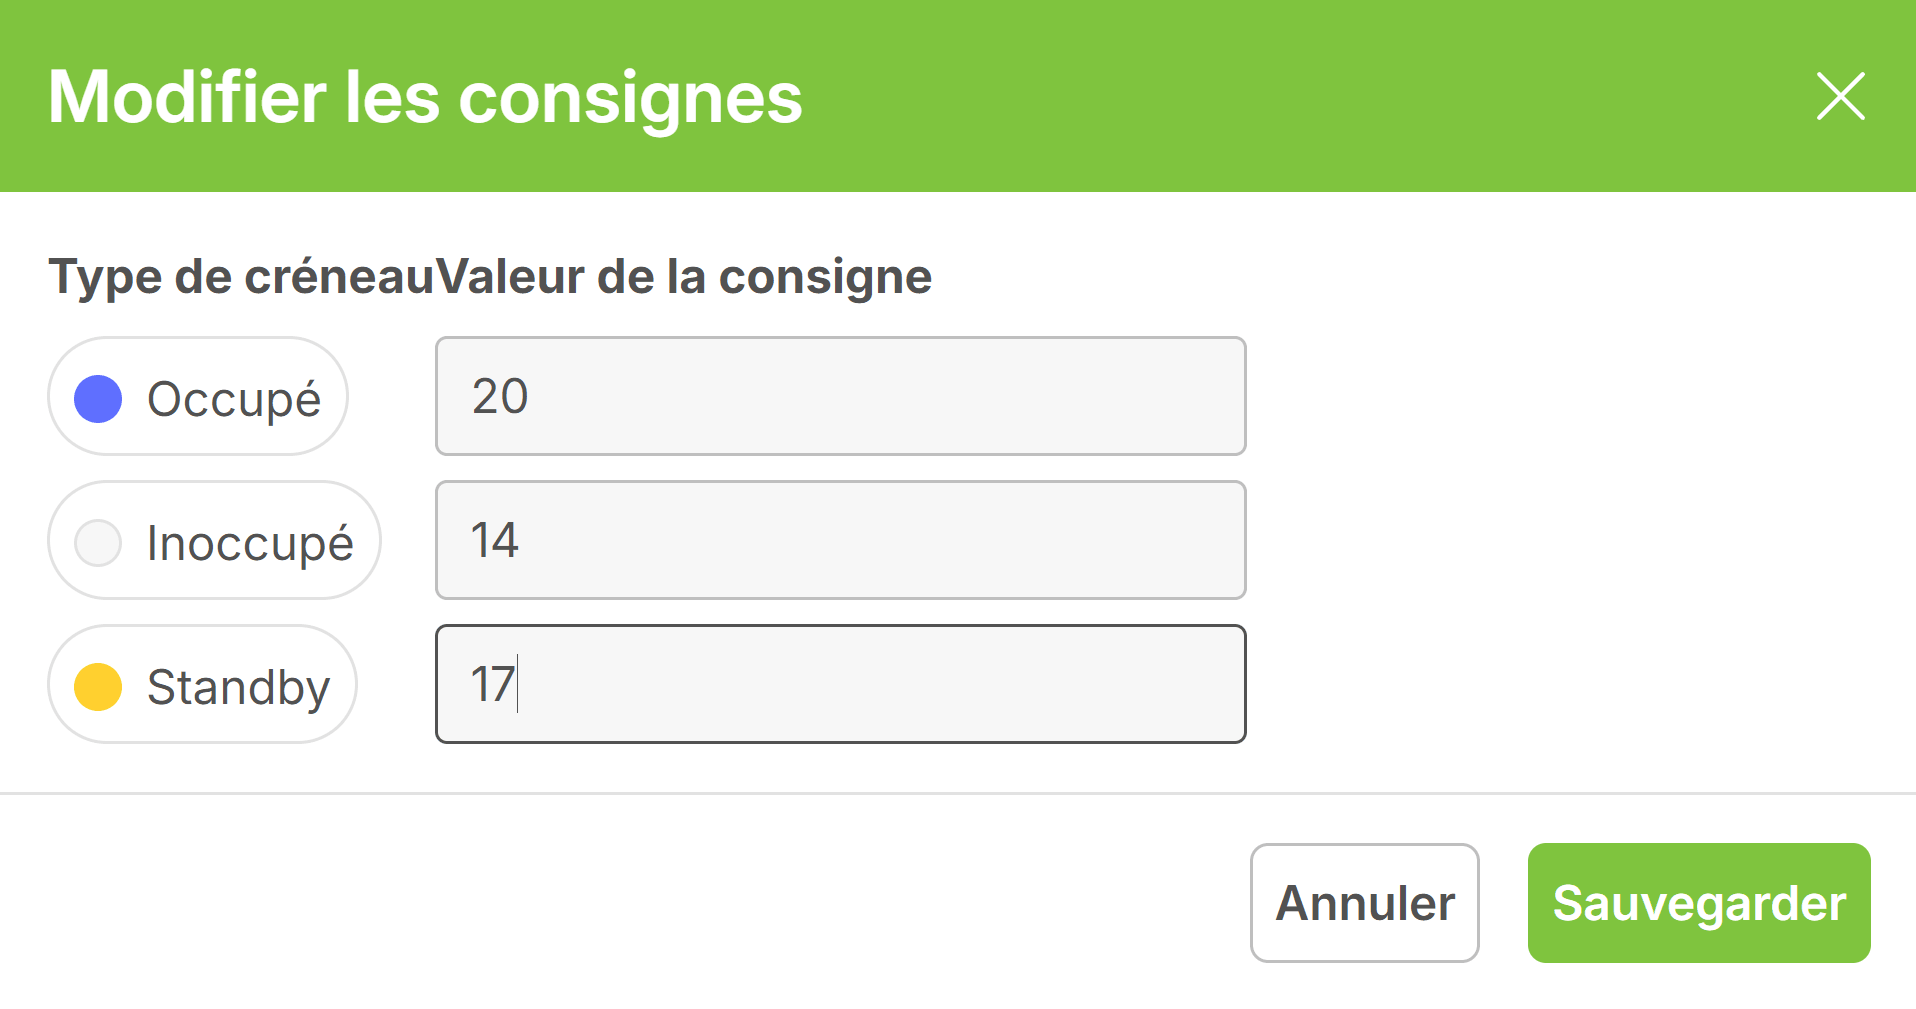1916x1009 pixels.
Task: Click the Modifier les consignes title text
Action: click(425, 97)
